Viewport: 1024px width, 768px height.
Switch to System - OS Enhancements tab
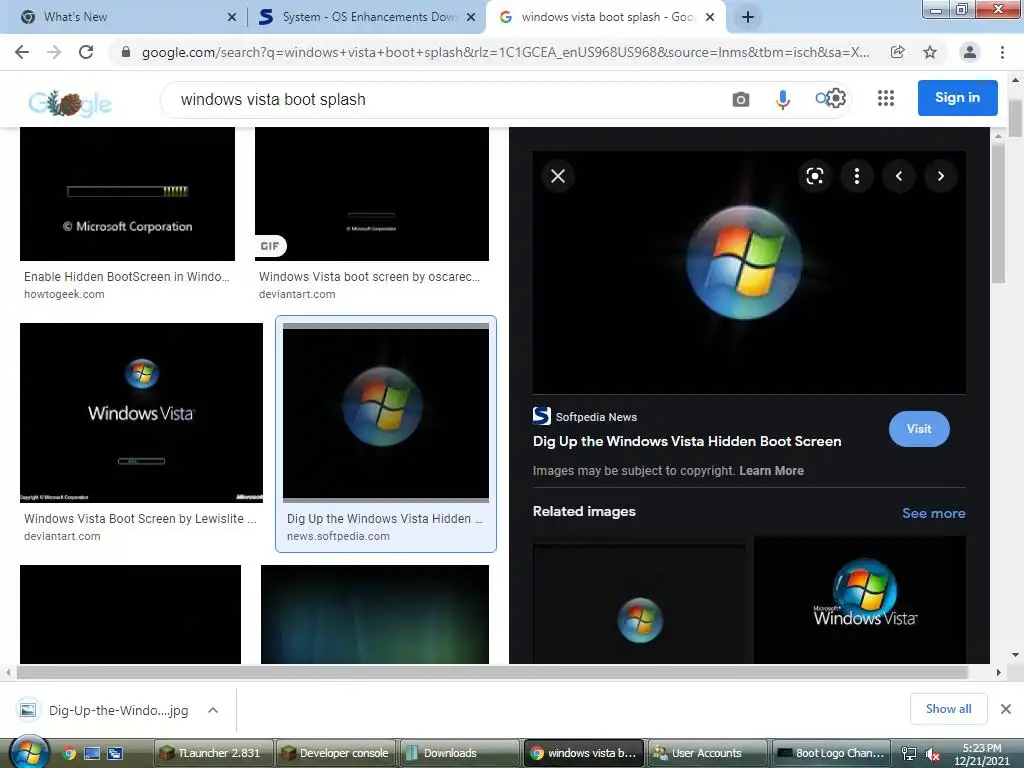tap(368, 17)
